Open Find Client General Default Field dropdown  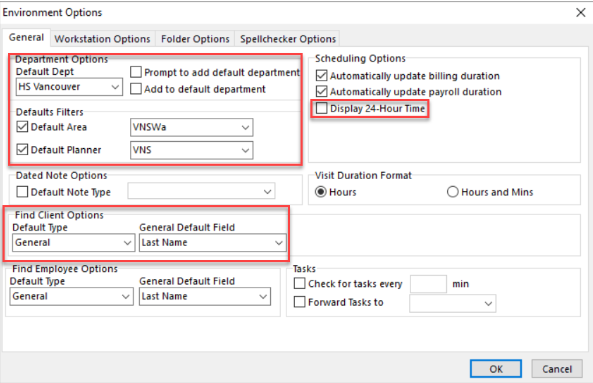pyautogui.click(x=213, y=243)
